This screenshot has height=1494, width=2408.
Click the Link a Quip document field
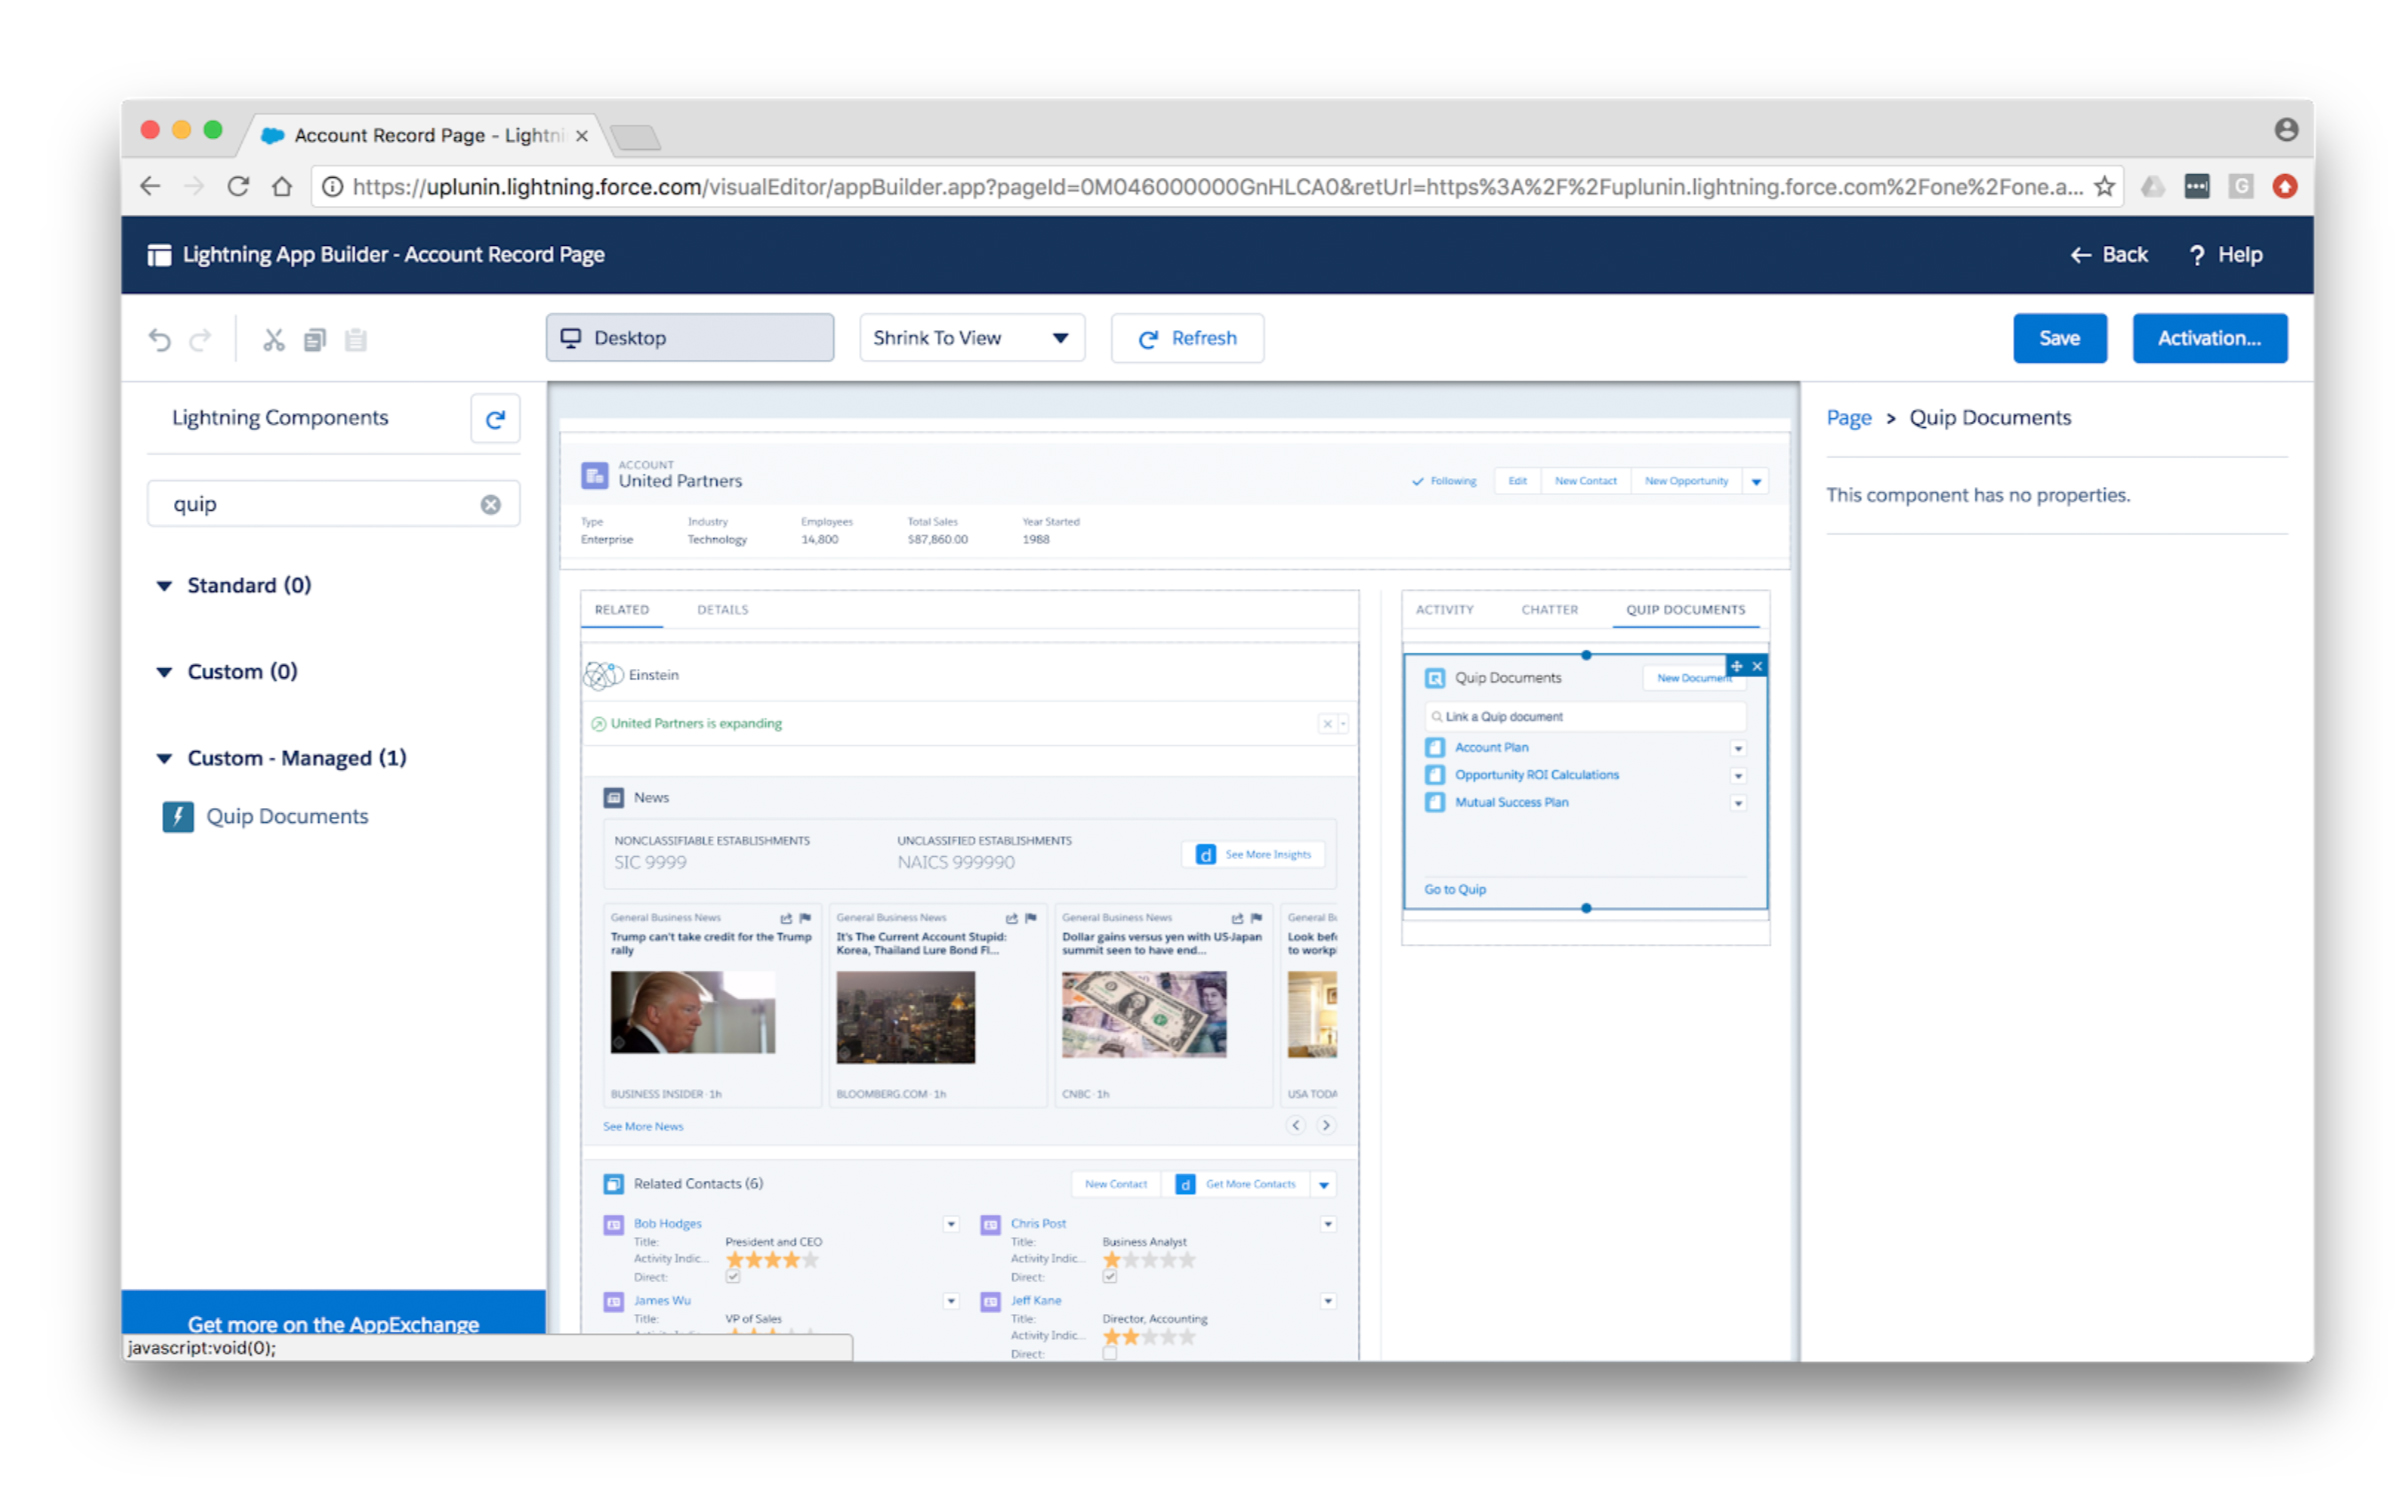(x=1585, y=717)
